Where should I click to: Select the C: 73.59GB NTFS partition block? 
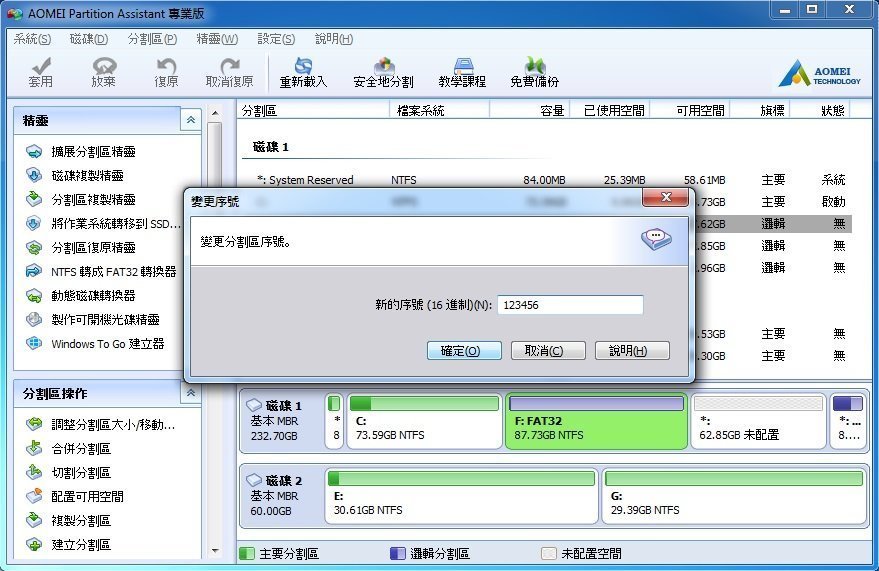point(424,421)
